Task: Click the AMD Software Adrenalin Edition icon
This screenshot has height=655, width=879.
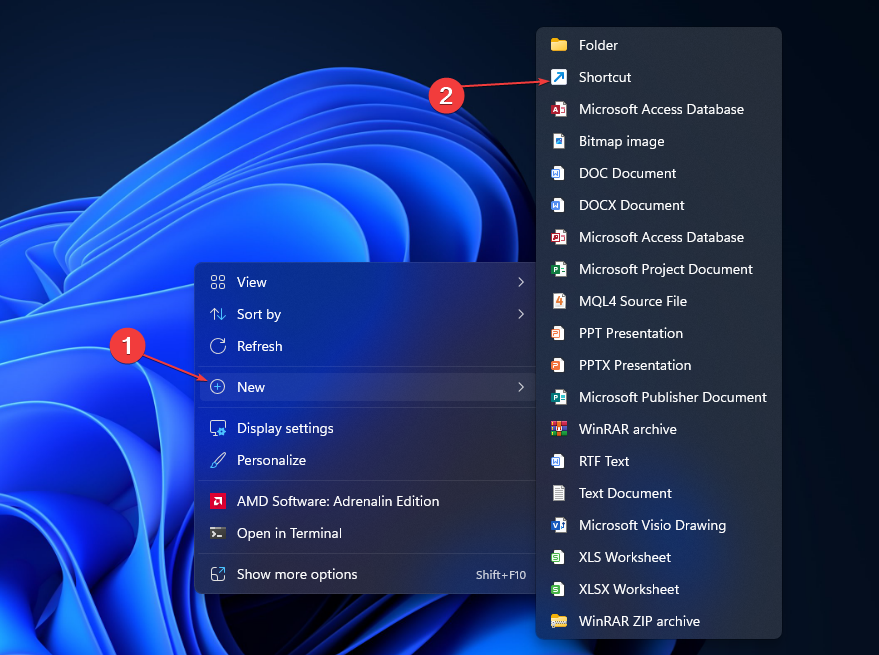Action: 218,501
